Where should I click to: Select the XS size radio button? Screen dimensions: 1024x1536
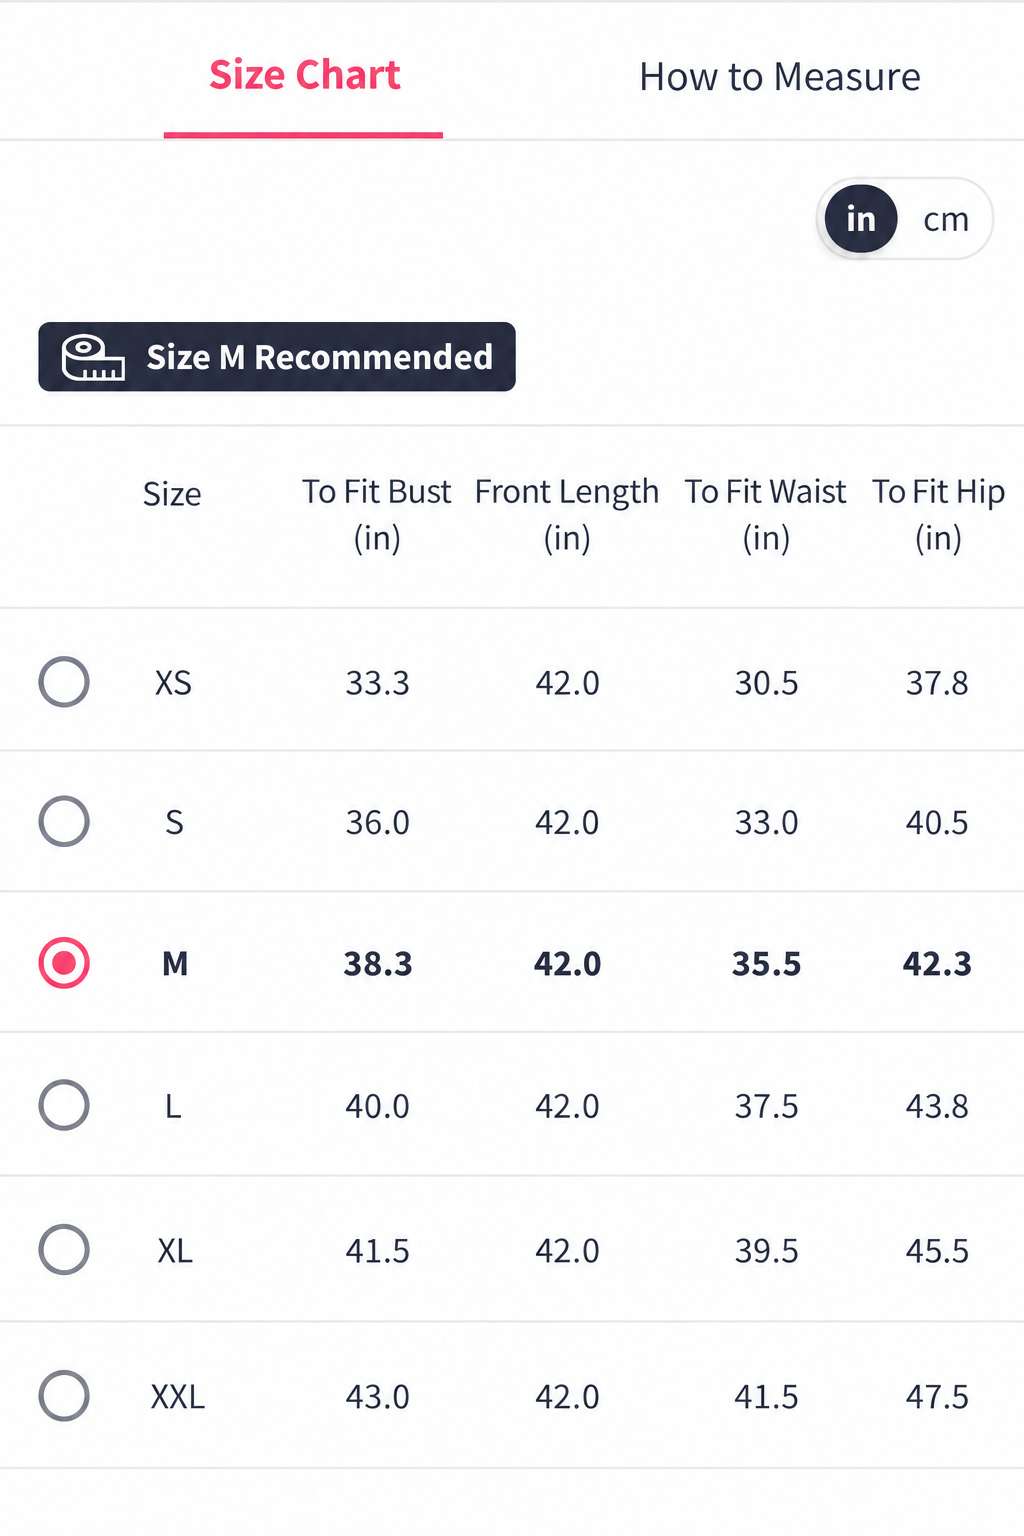click(64, 682)
